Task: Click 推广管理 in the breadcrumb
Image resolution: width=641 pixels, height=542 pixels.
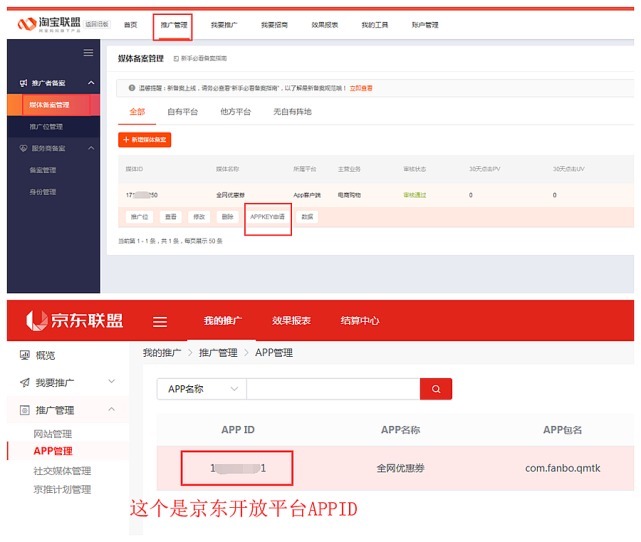Action: pos(218,353)
